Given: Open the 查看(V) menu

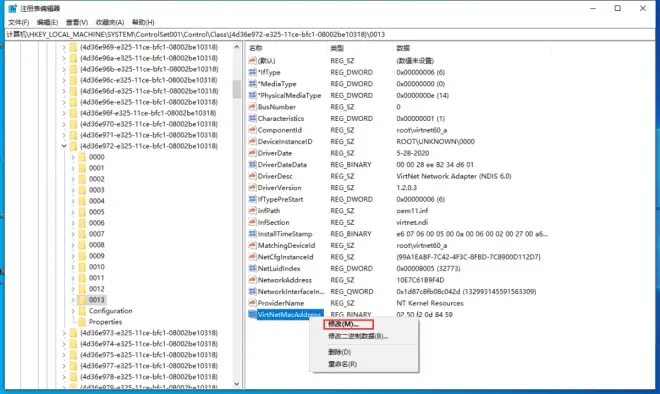Looking at the screenshot, I should 77,22.
